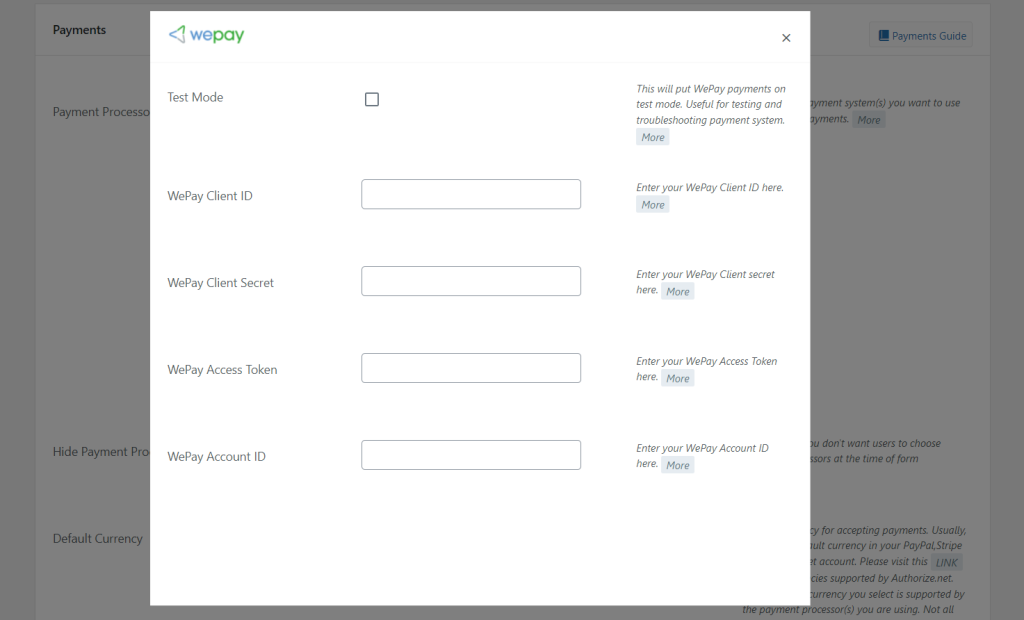Click the Payments section heading
The height and width of the screenshot is (620, 1024).
pyautogui.click(x=79, y=30)
